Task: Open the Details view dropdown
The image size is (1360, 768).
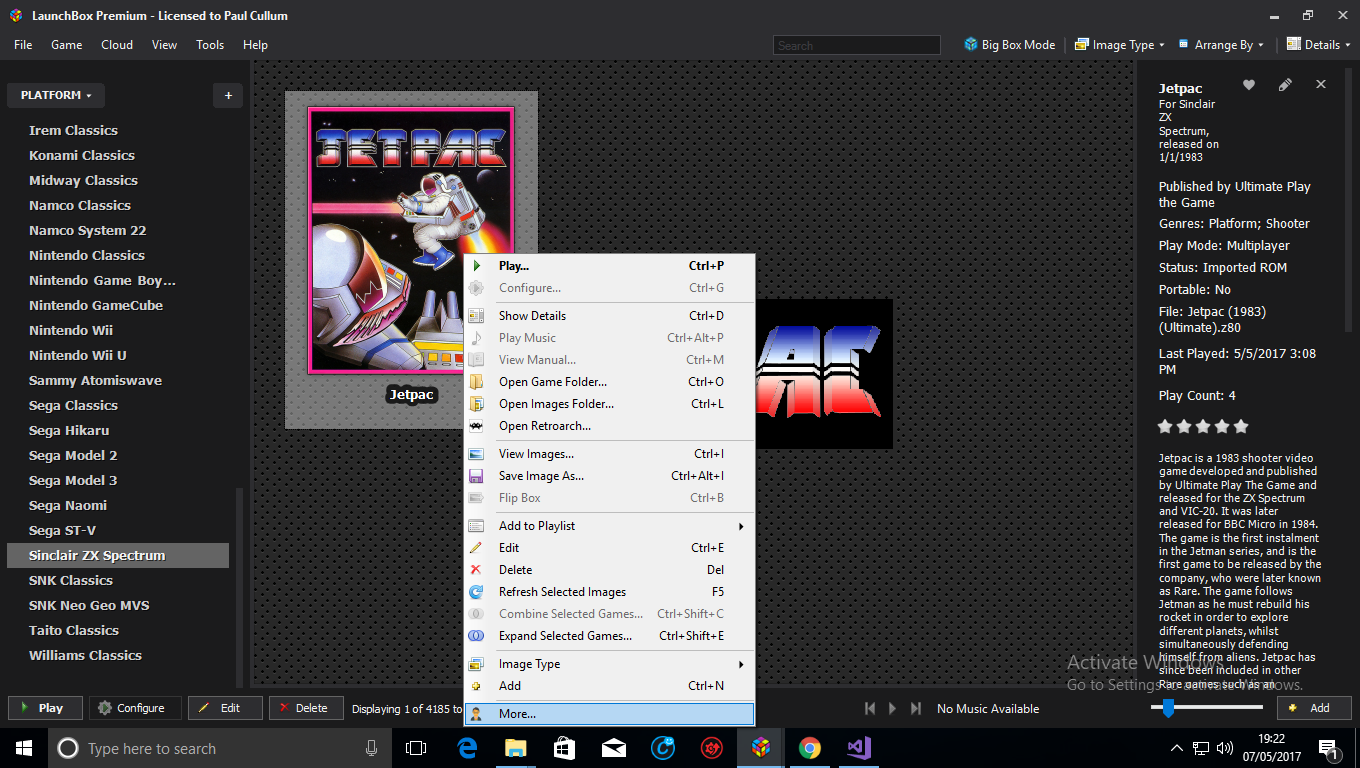Action: coord(1319,45)
